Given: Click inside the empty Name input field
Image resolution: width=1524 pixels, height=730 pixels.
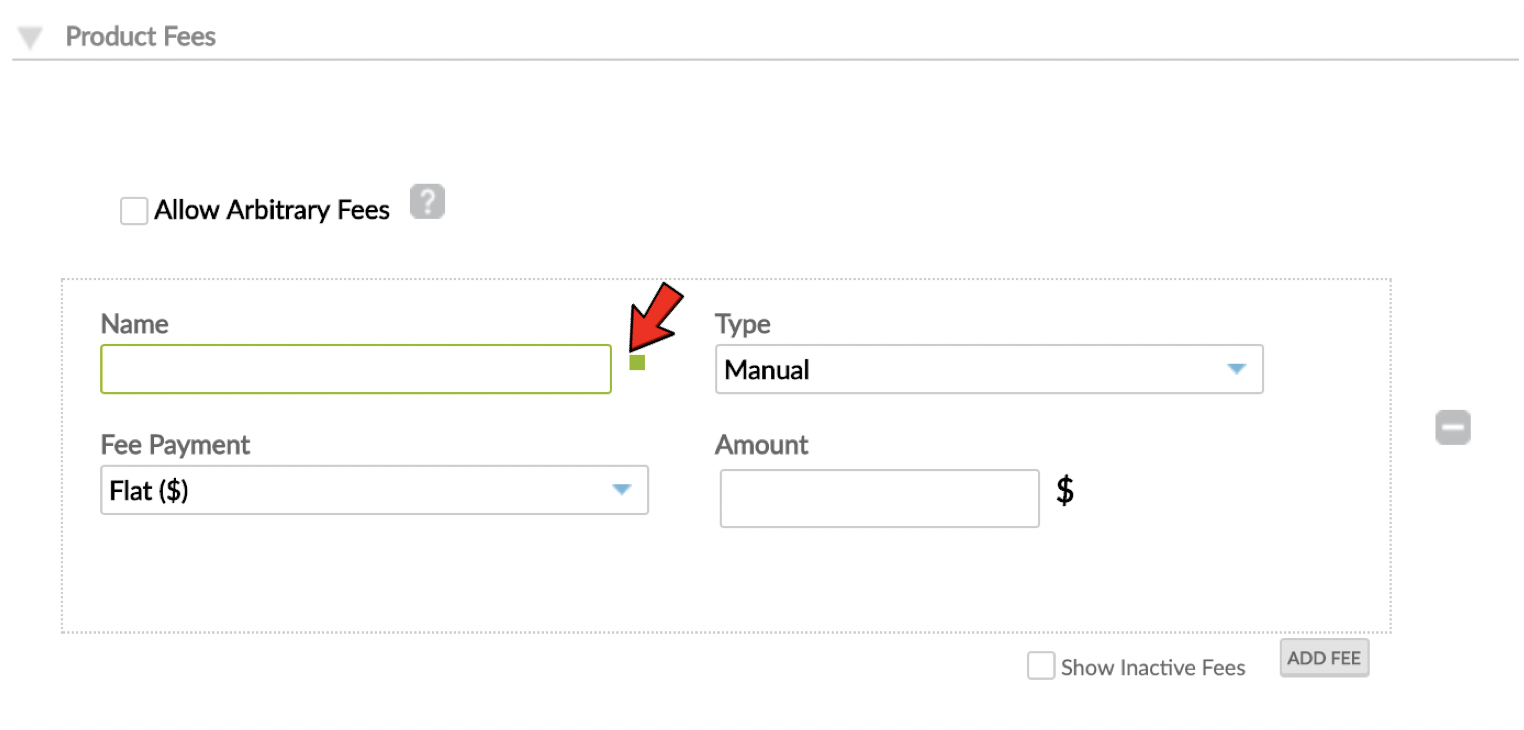Looking at the screenshot, I should 355,369.
